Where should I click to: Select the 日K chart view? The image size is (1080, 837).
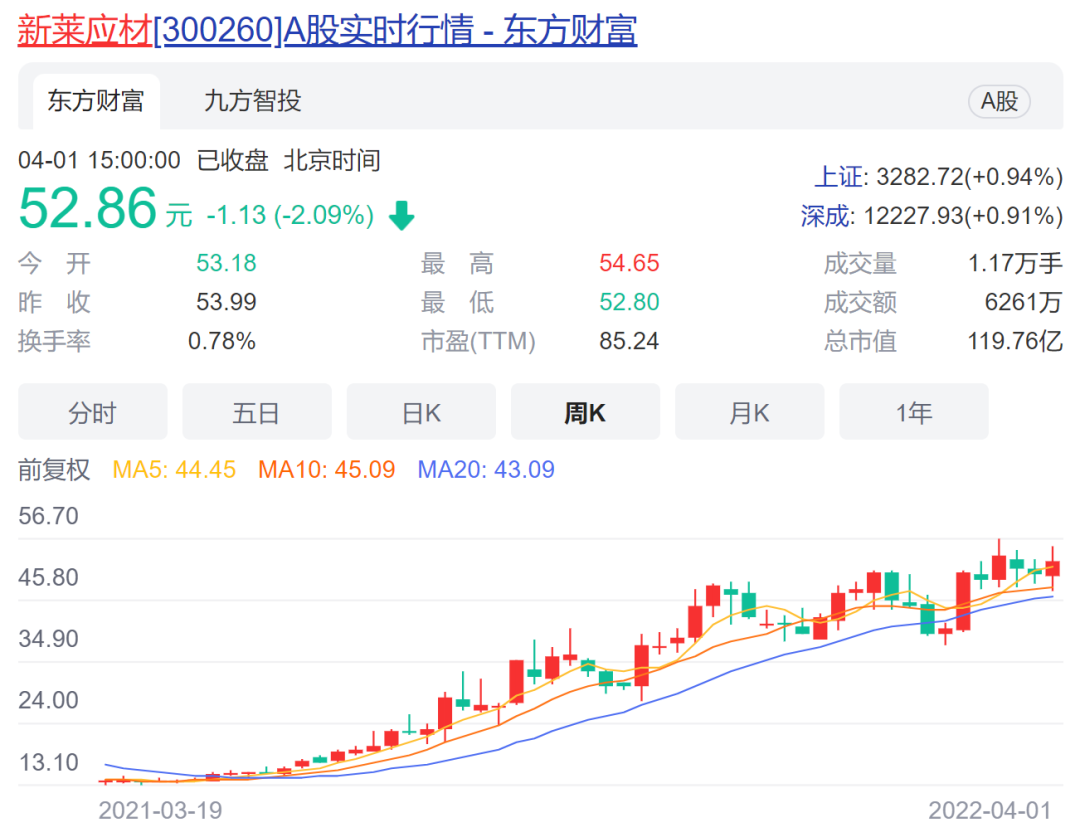421,413
